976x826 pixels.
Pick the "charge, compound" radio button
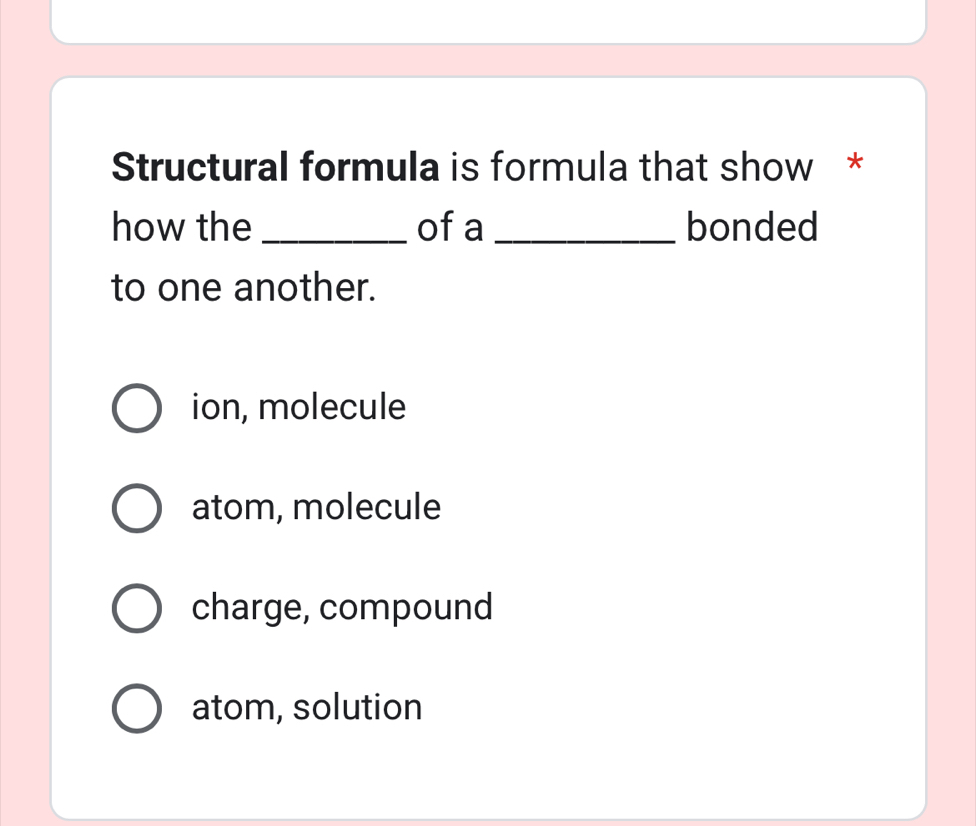(x=135, y=608)
